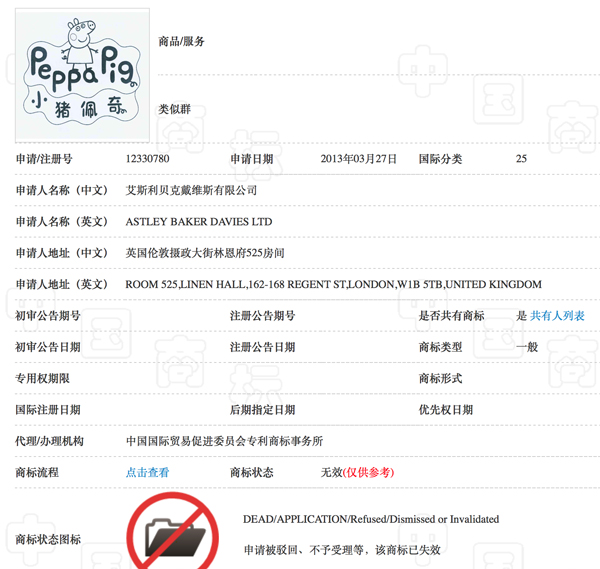Click the 专用权期限 label

click(42, 378)
